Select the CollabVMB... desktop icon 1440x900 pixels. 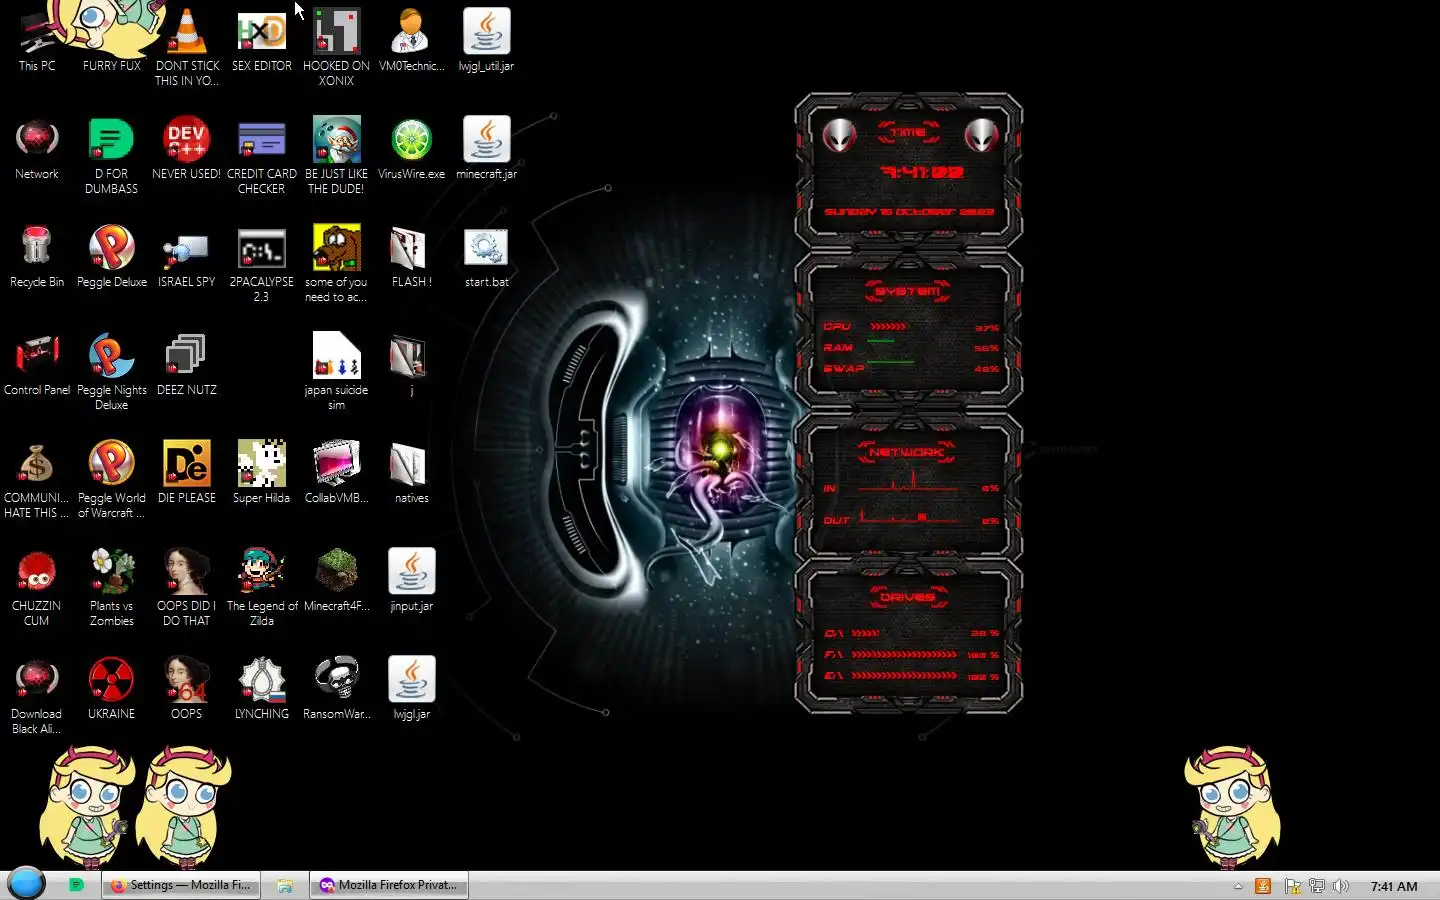336,472
